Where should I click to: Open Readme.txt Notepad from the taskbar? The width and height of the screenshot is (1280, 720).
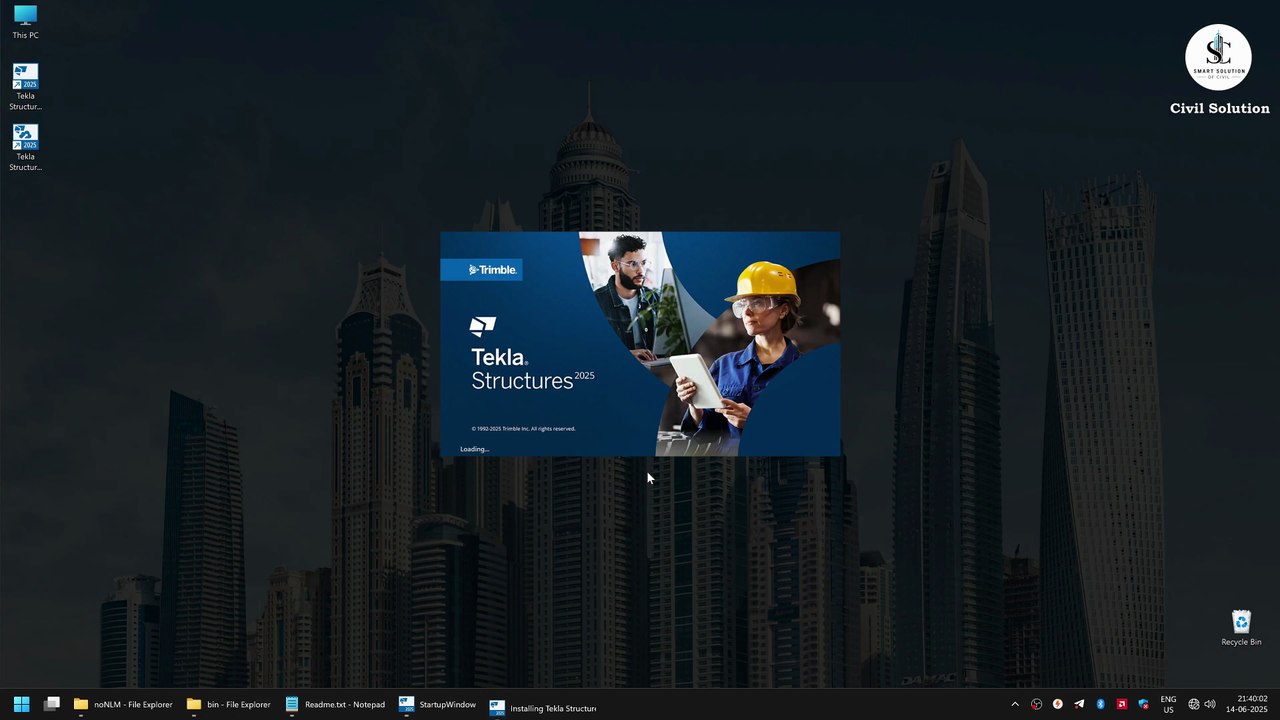coord(335,704)
